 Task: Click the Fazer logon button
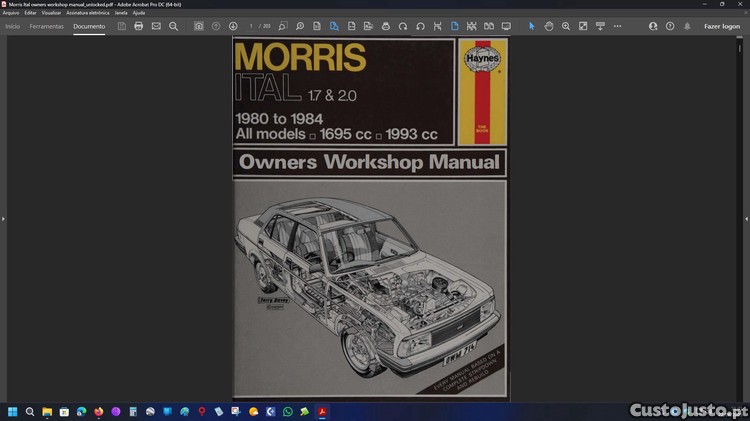[721, 26]
